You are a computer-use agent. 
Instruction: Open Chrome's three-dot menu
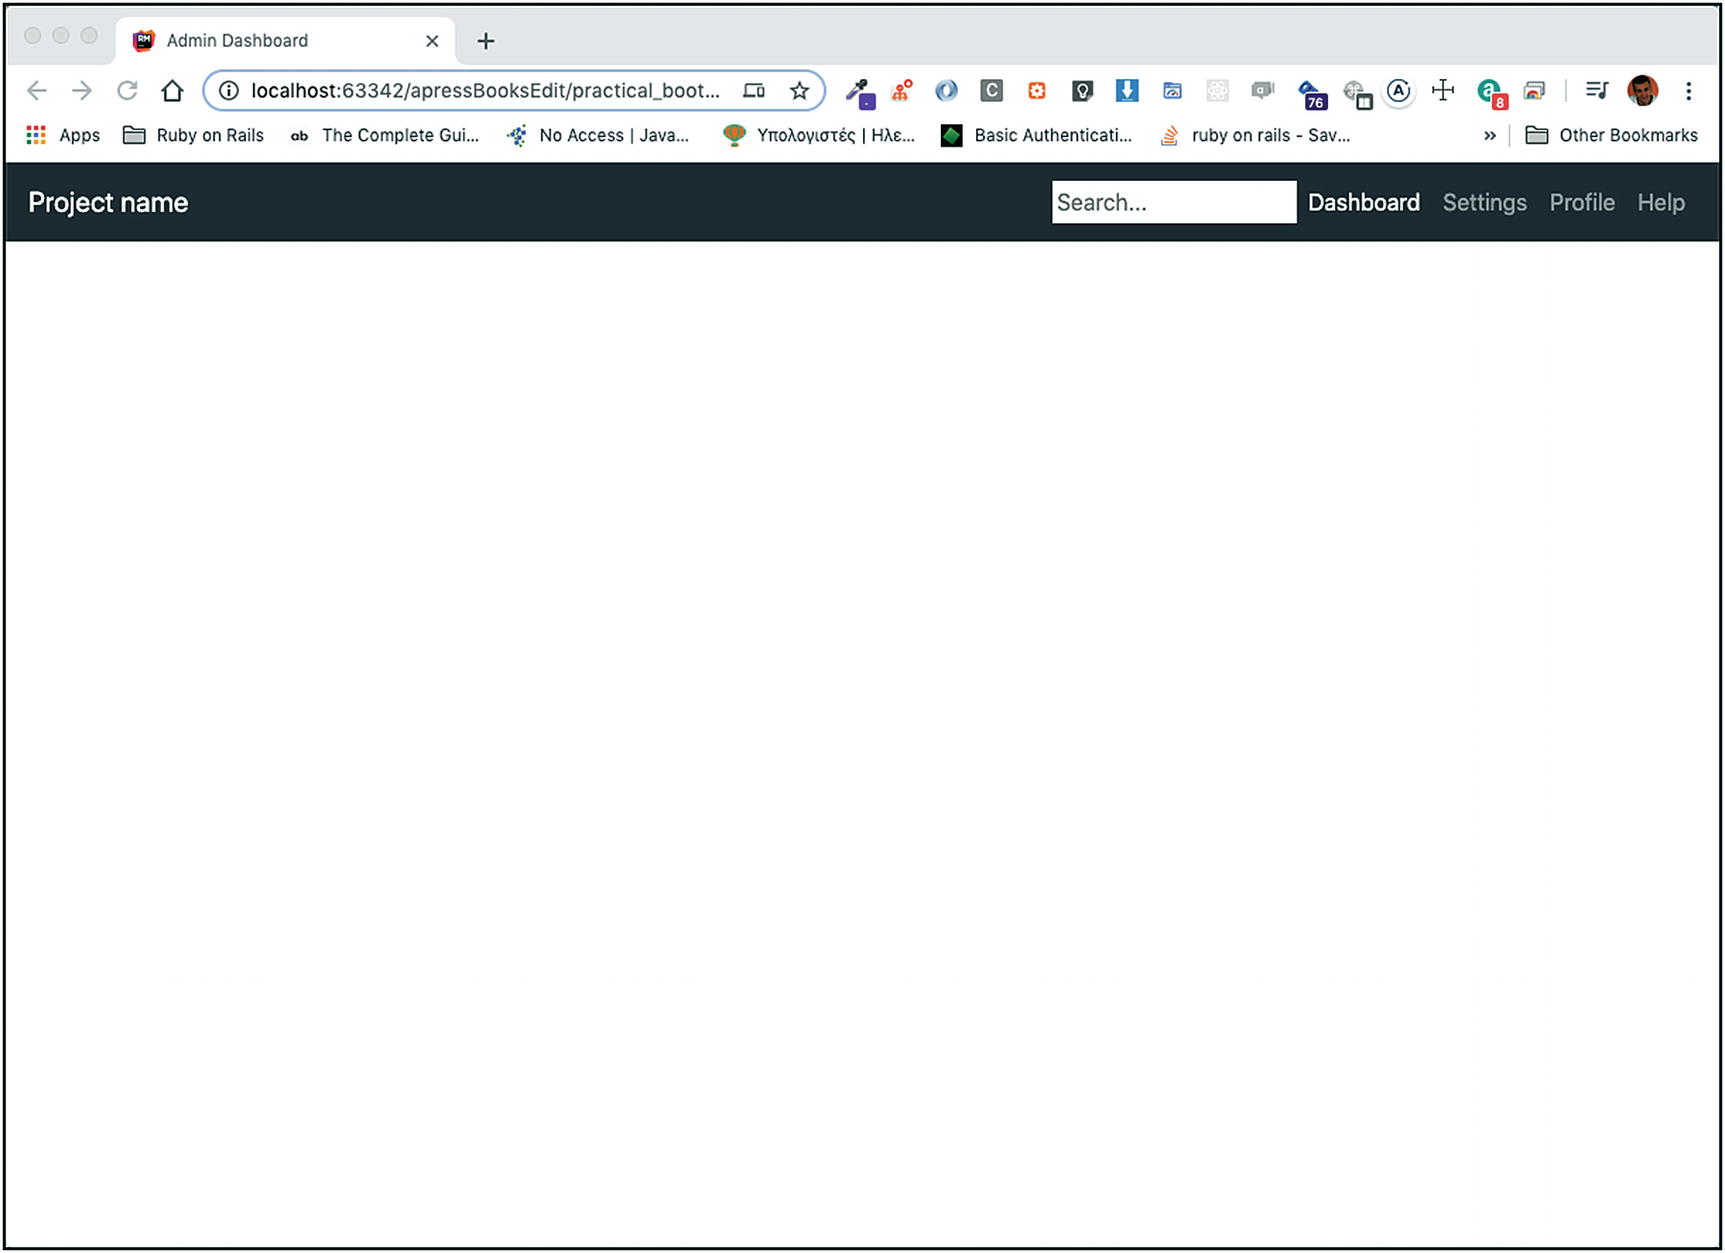point(1688,91)
